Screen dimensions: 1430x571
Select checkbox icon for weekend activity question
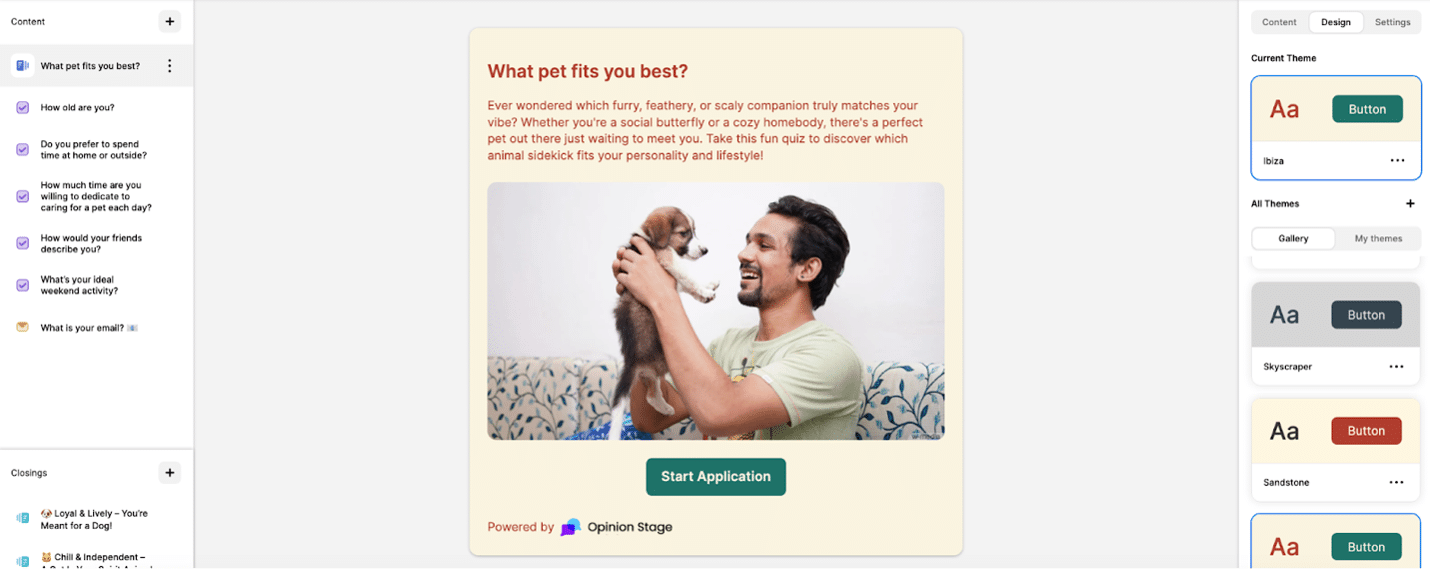click(23, 285)
